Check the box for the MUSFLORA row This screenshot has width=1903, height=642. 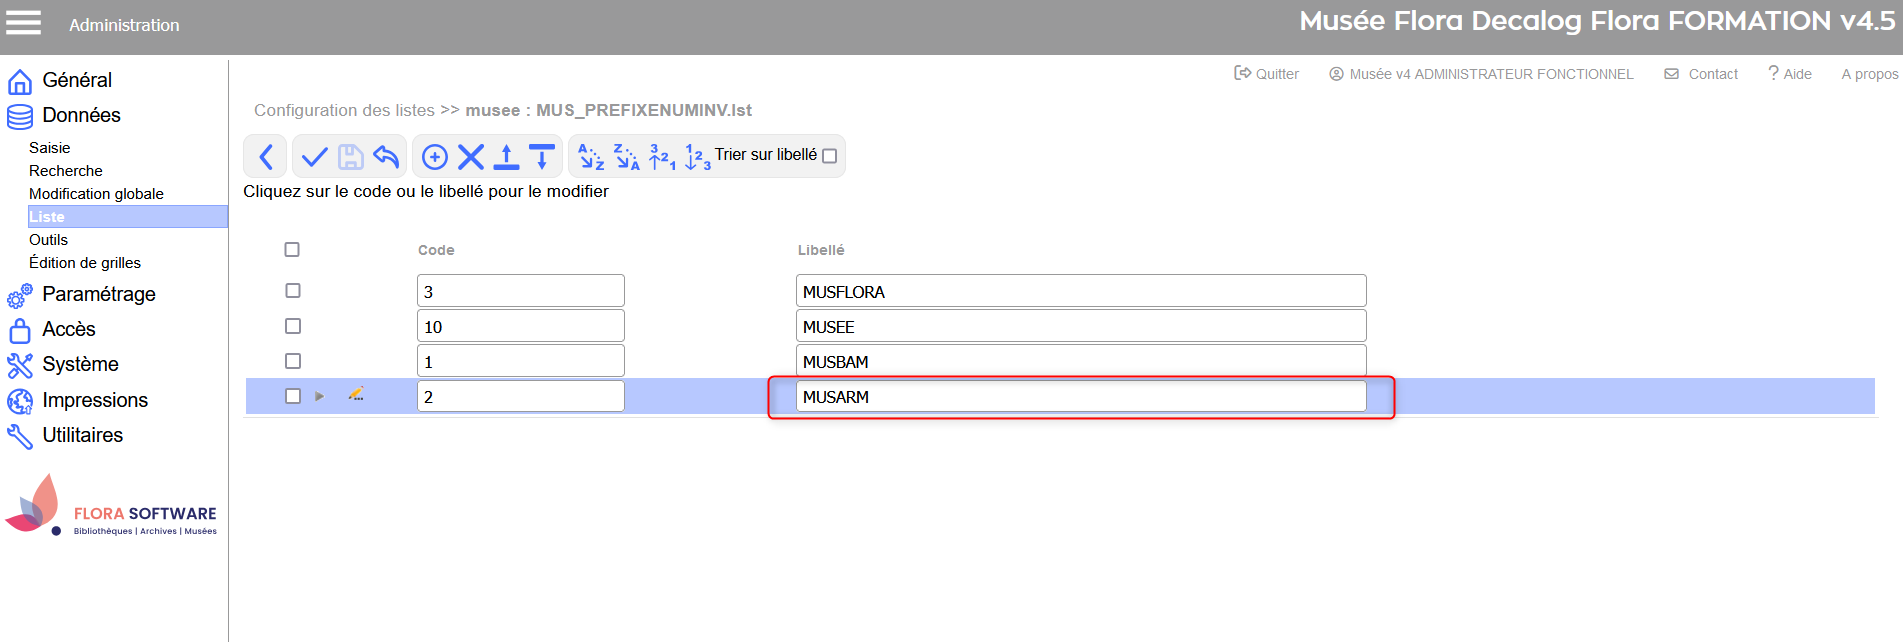coord(293,291)
